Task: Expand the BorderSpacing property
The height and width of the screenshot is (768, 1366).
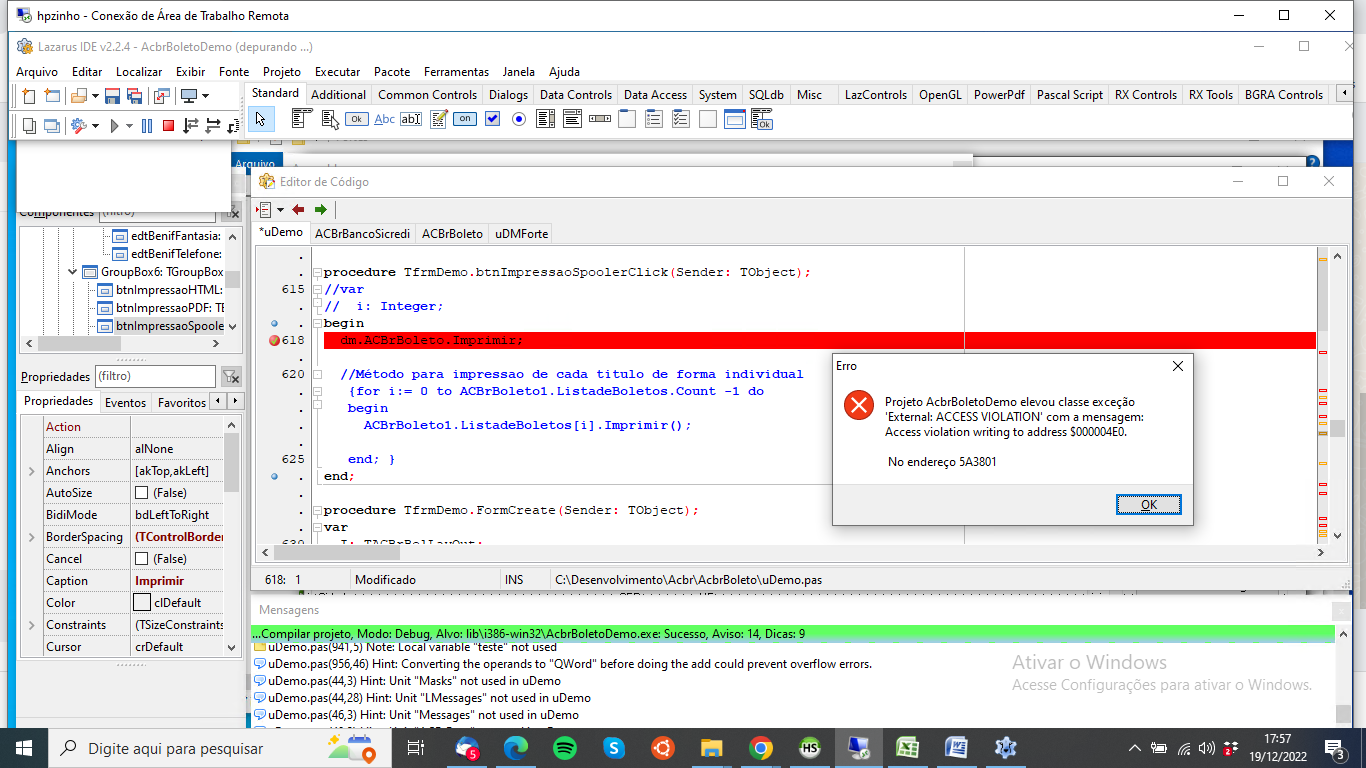Action: (32, 537)
